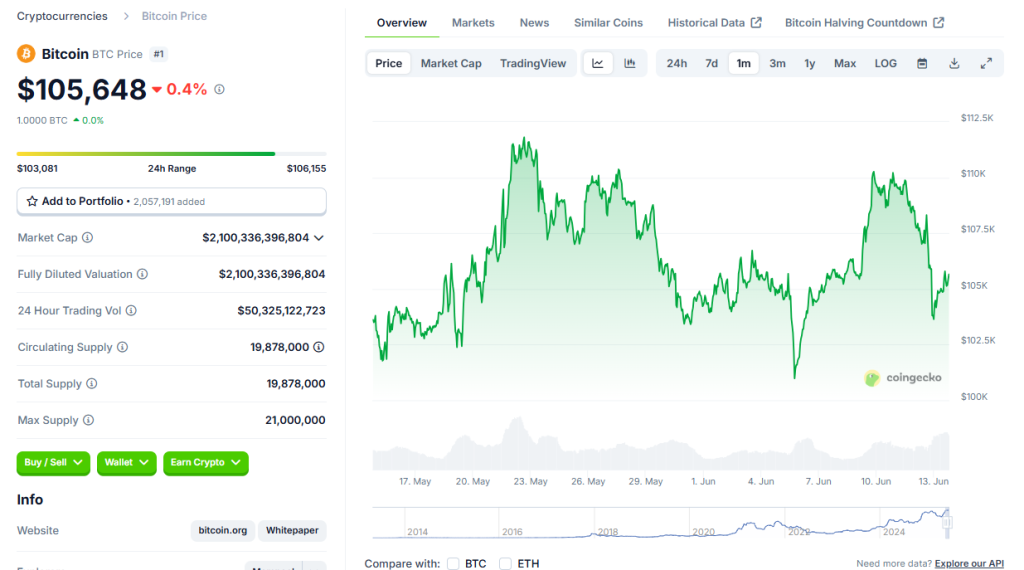The height and width of the screenshot is (570, 1024).
Task: Expand the Market Cap value chevron
Action: pyautogui.click(x=319, y=238)
